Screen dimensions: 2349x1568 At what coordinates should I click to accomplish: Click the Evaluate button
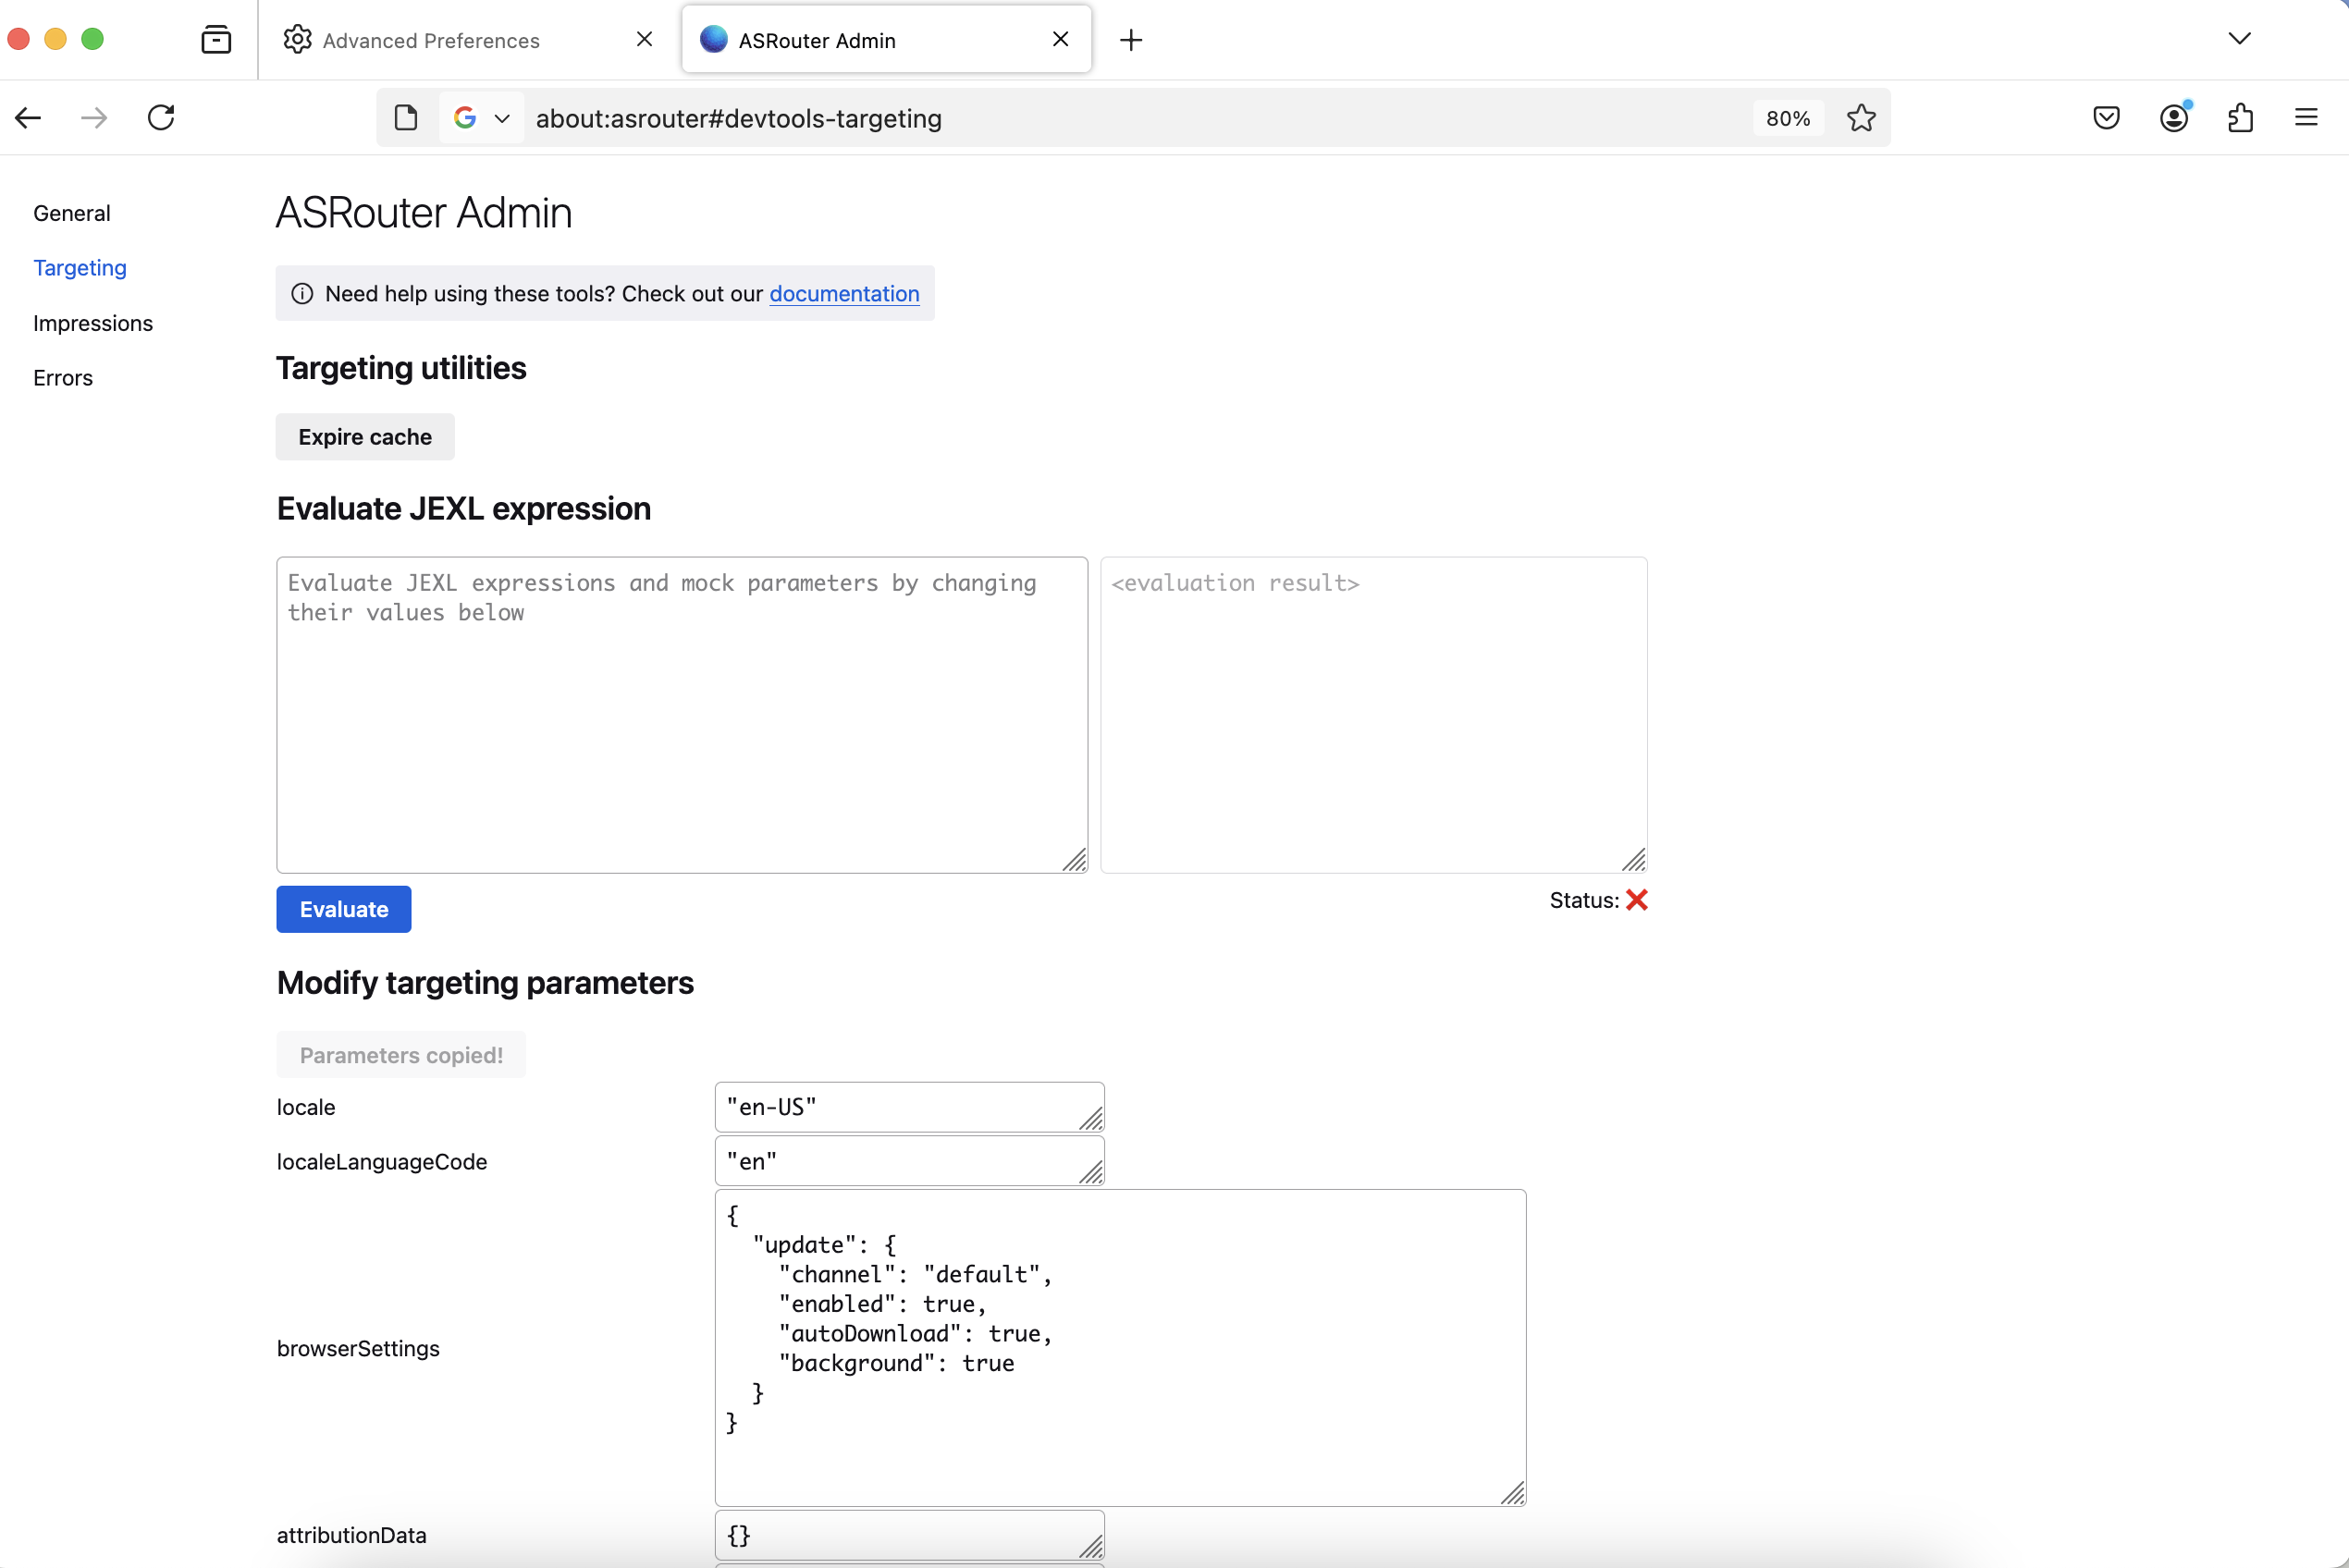pos(343,908)
